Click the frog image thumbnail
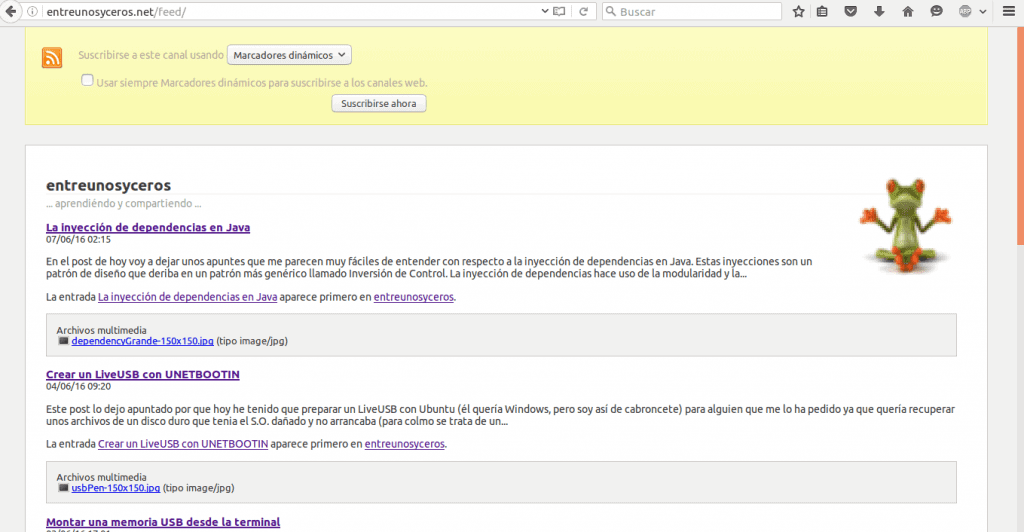 (906, 224)
